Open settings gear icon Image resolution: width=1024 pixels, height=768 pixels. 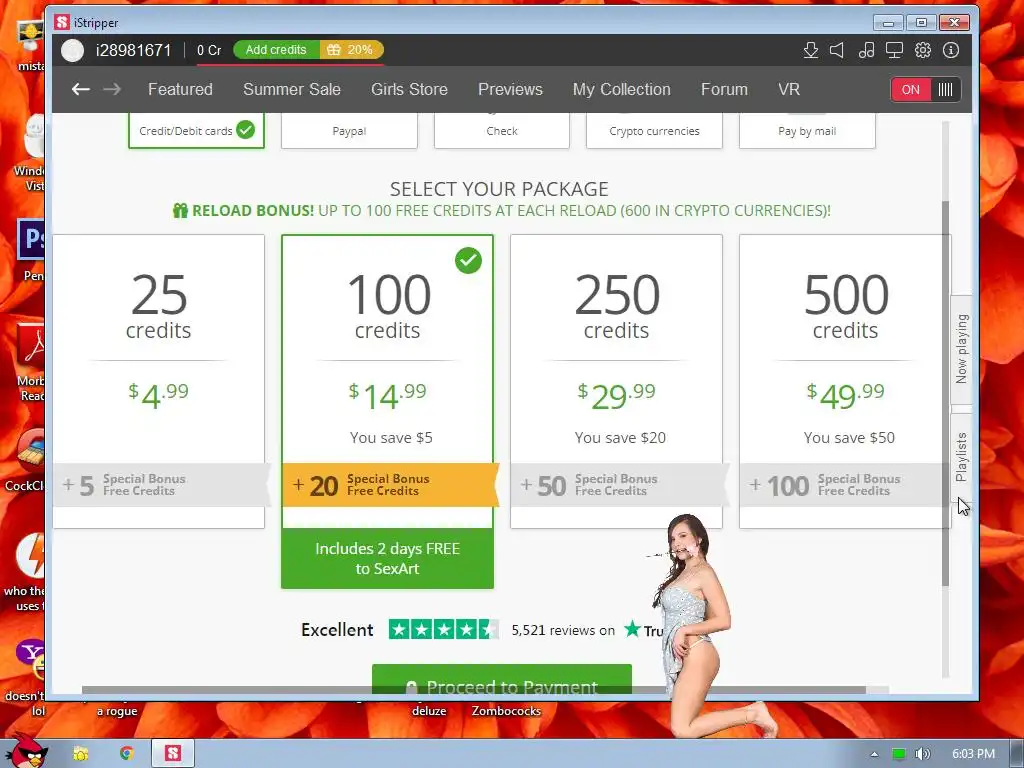(x=923, y=50)
